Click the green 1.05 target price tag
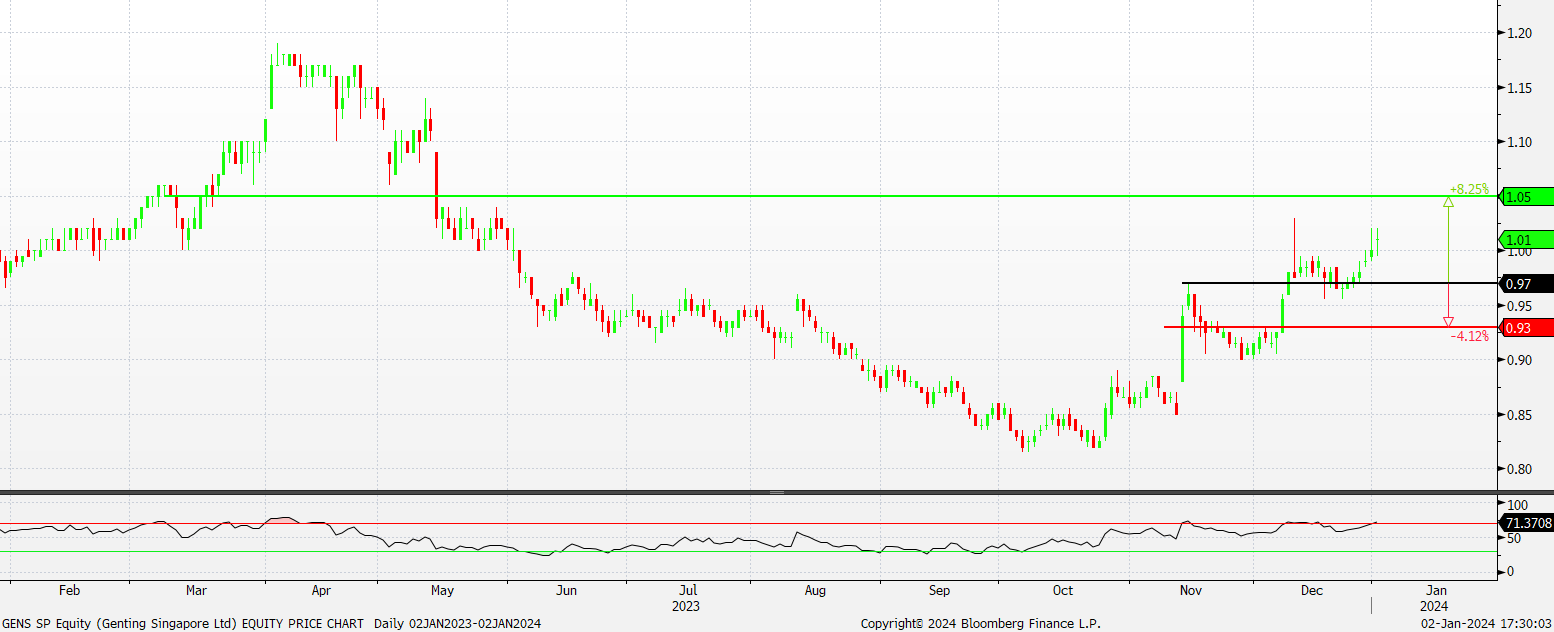The width and height of the screenshot is (1554, 632). [1526, 197]
